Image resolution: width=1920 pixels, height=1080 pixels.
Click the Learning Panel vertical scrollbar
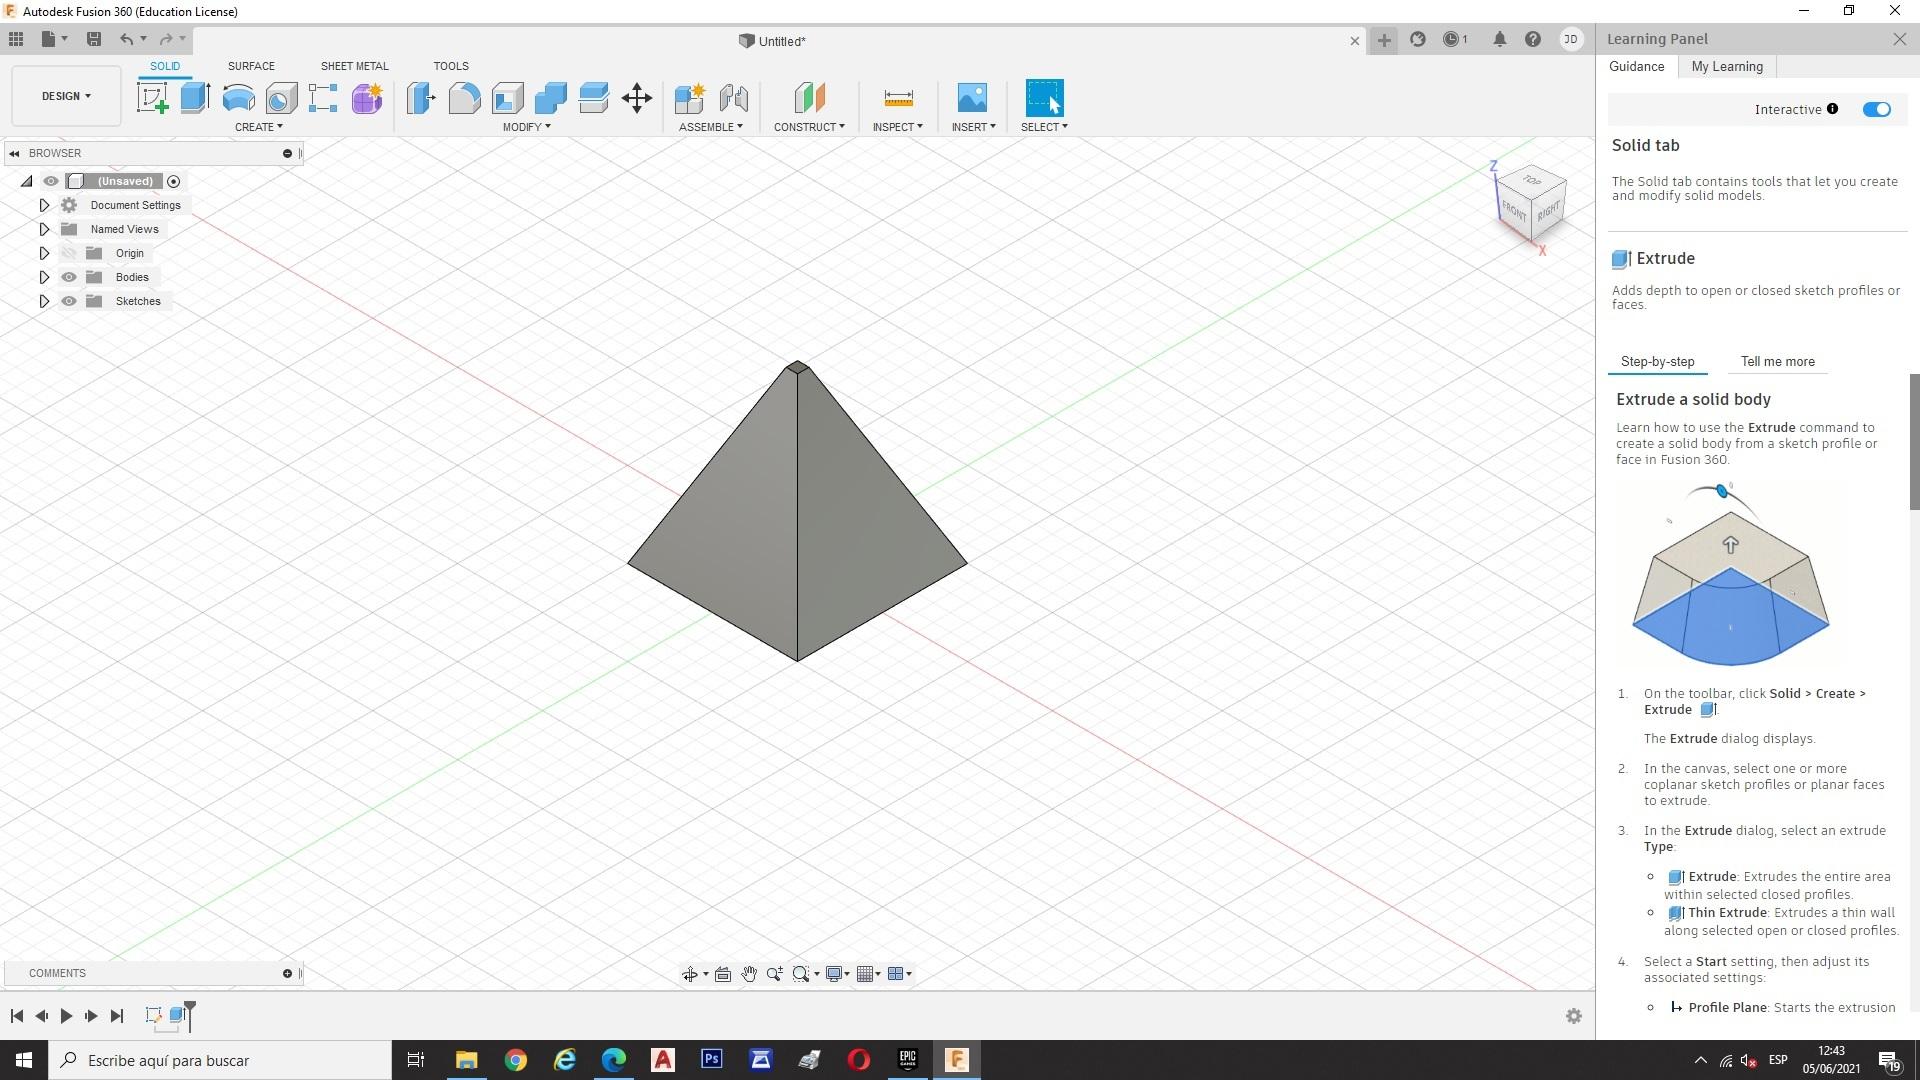point(1914,440)
